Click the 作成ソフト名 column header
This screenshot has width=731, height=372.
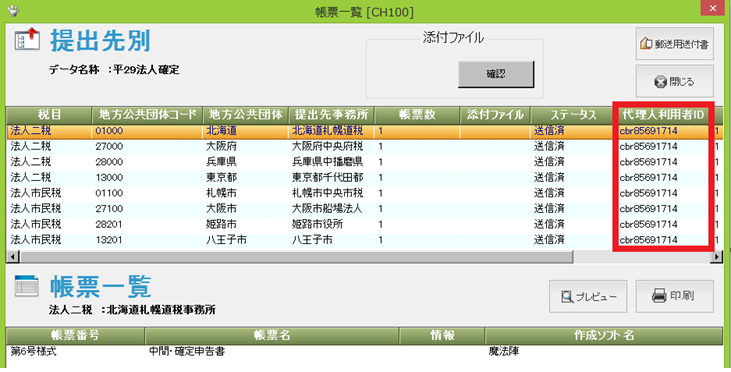click(x=604, y=336)
